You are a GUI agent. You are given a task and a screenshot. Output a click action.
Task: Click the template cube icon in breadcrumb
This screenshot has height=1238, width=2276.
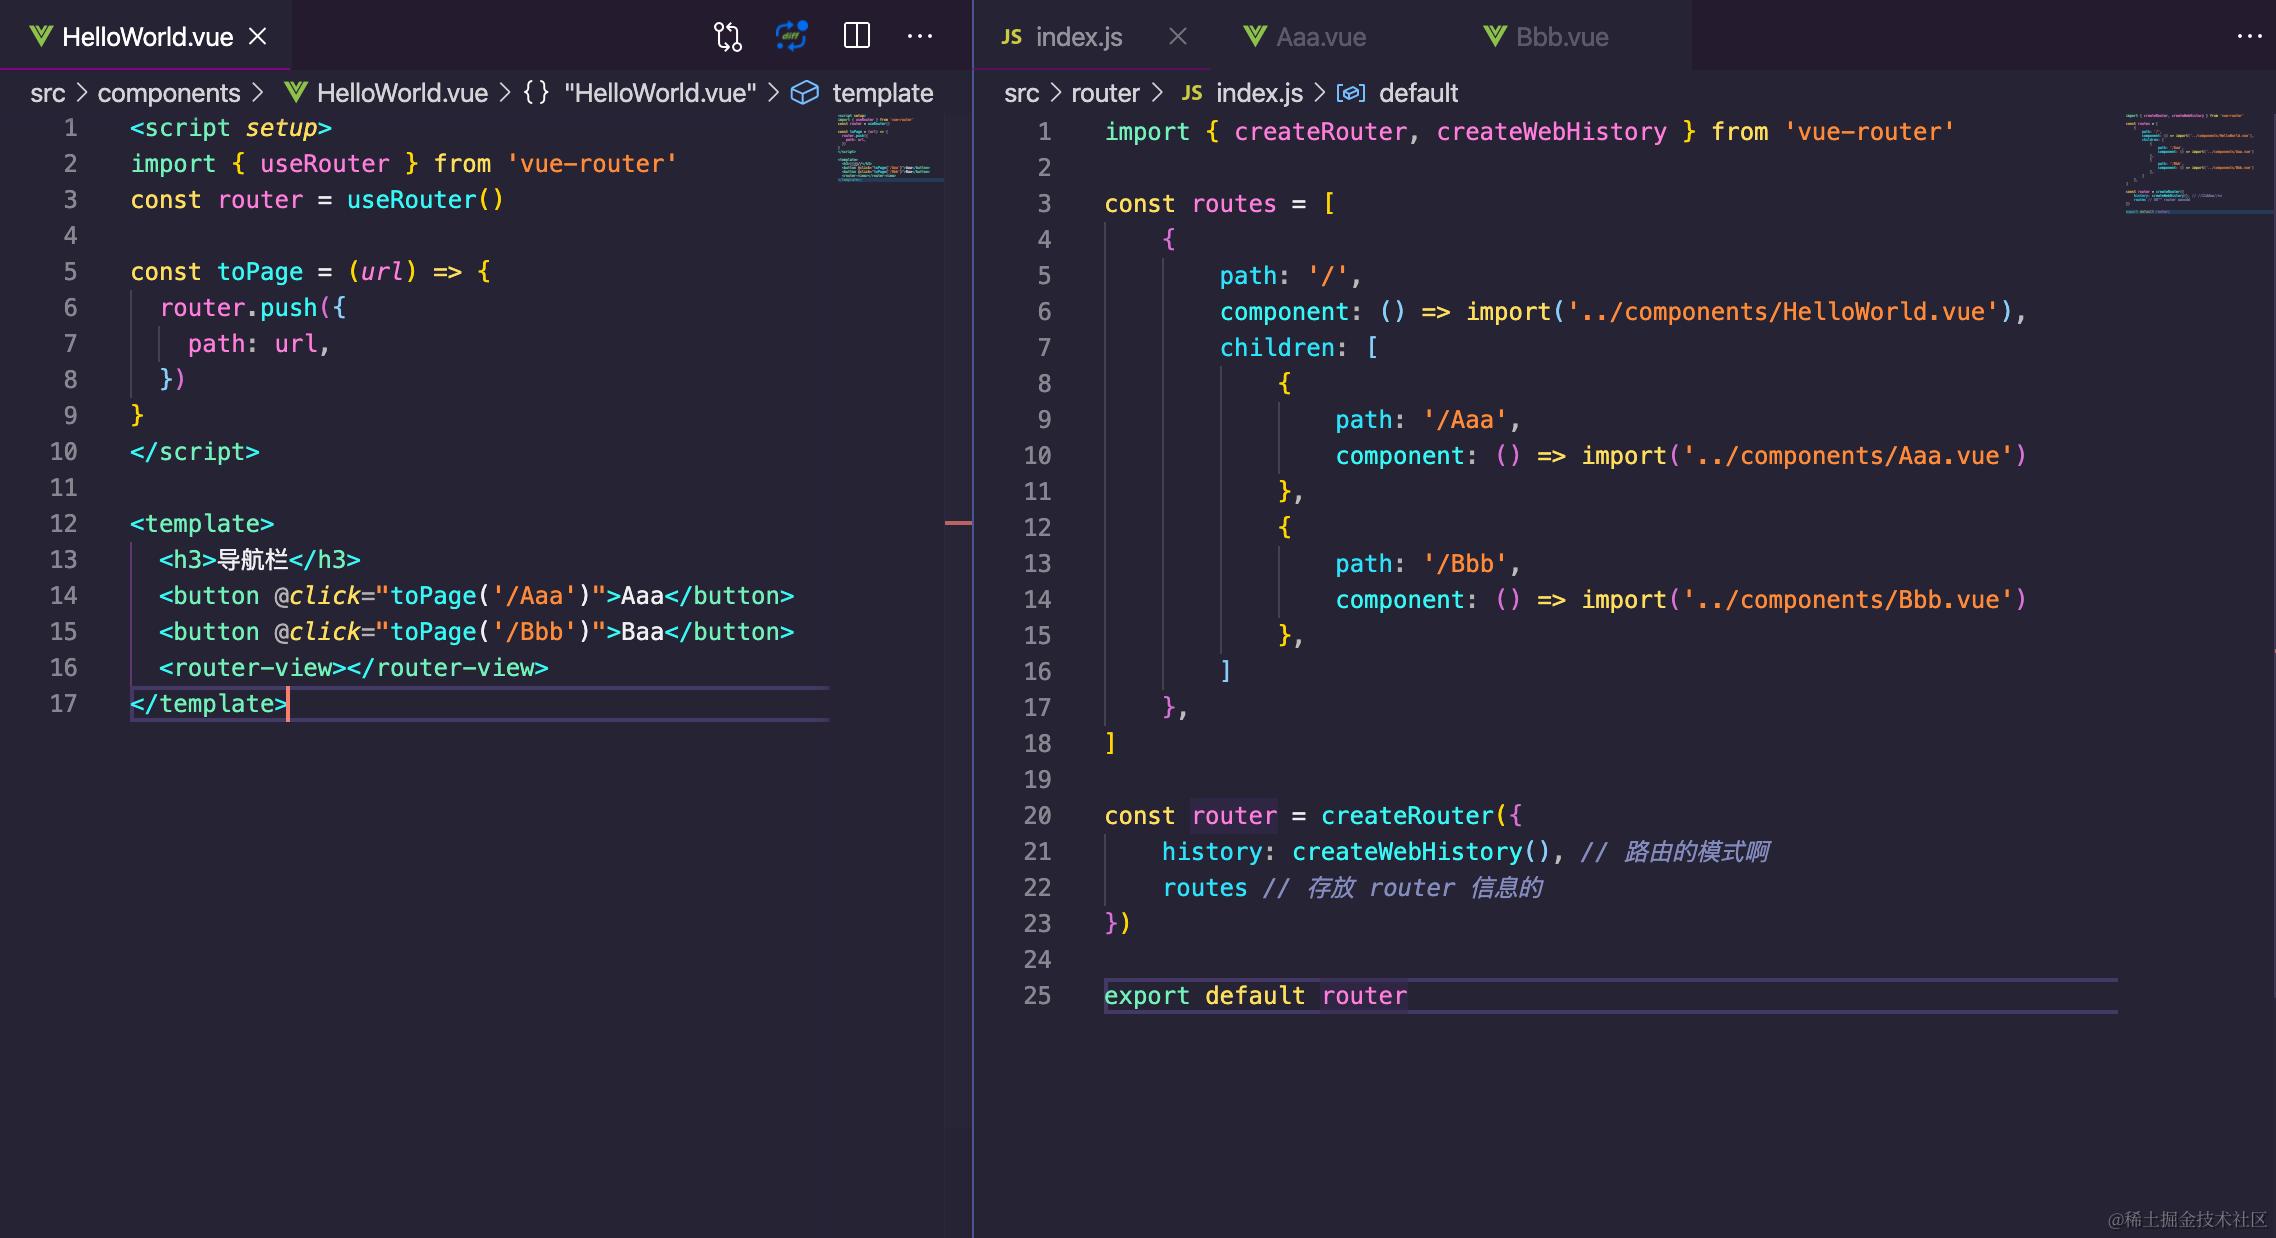pyautogui.click(x=805, y=93)
